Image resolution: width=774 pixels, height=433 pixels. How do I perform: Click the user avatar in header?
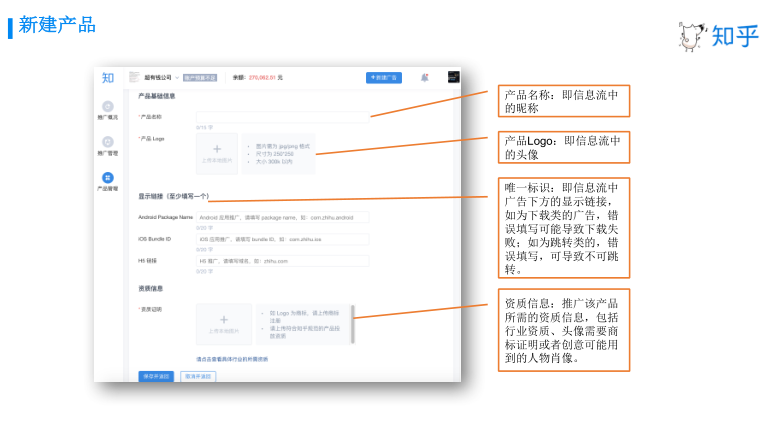pos(453,77)
